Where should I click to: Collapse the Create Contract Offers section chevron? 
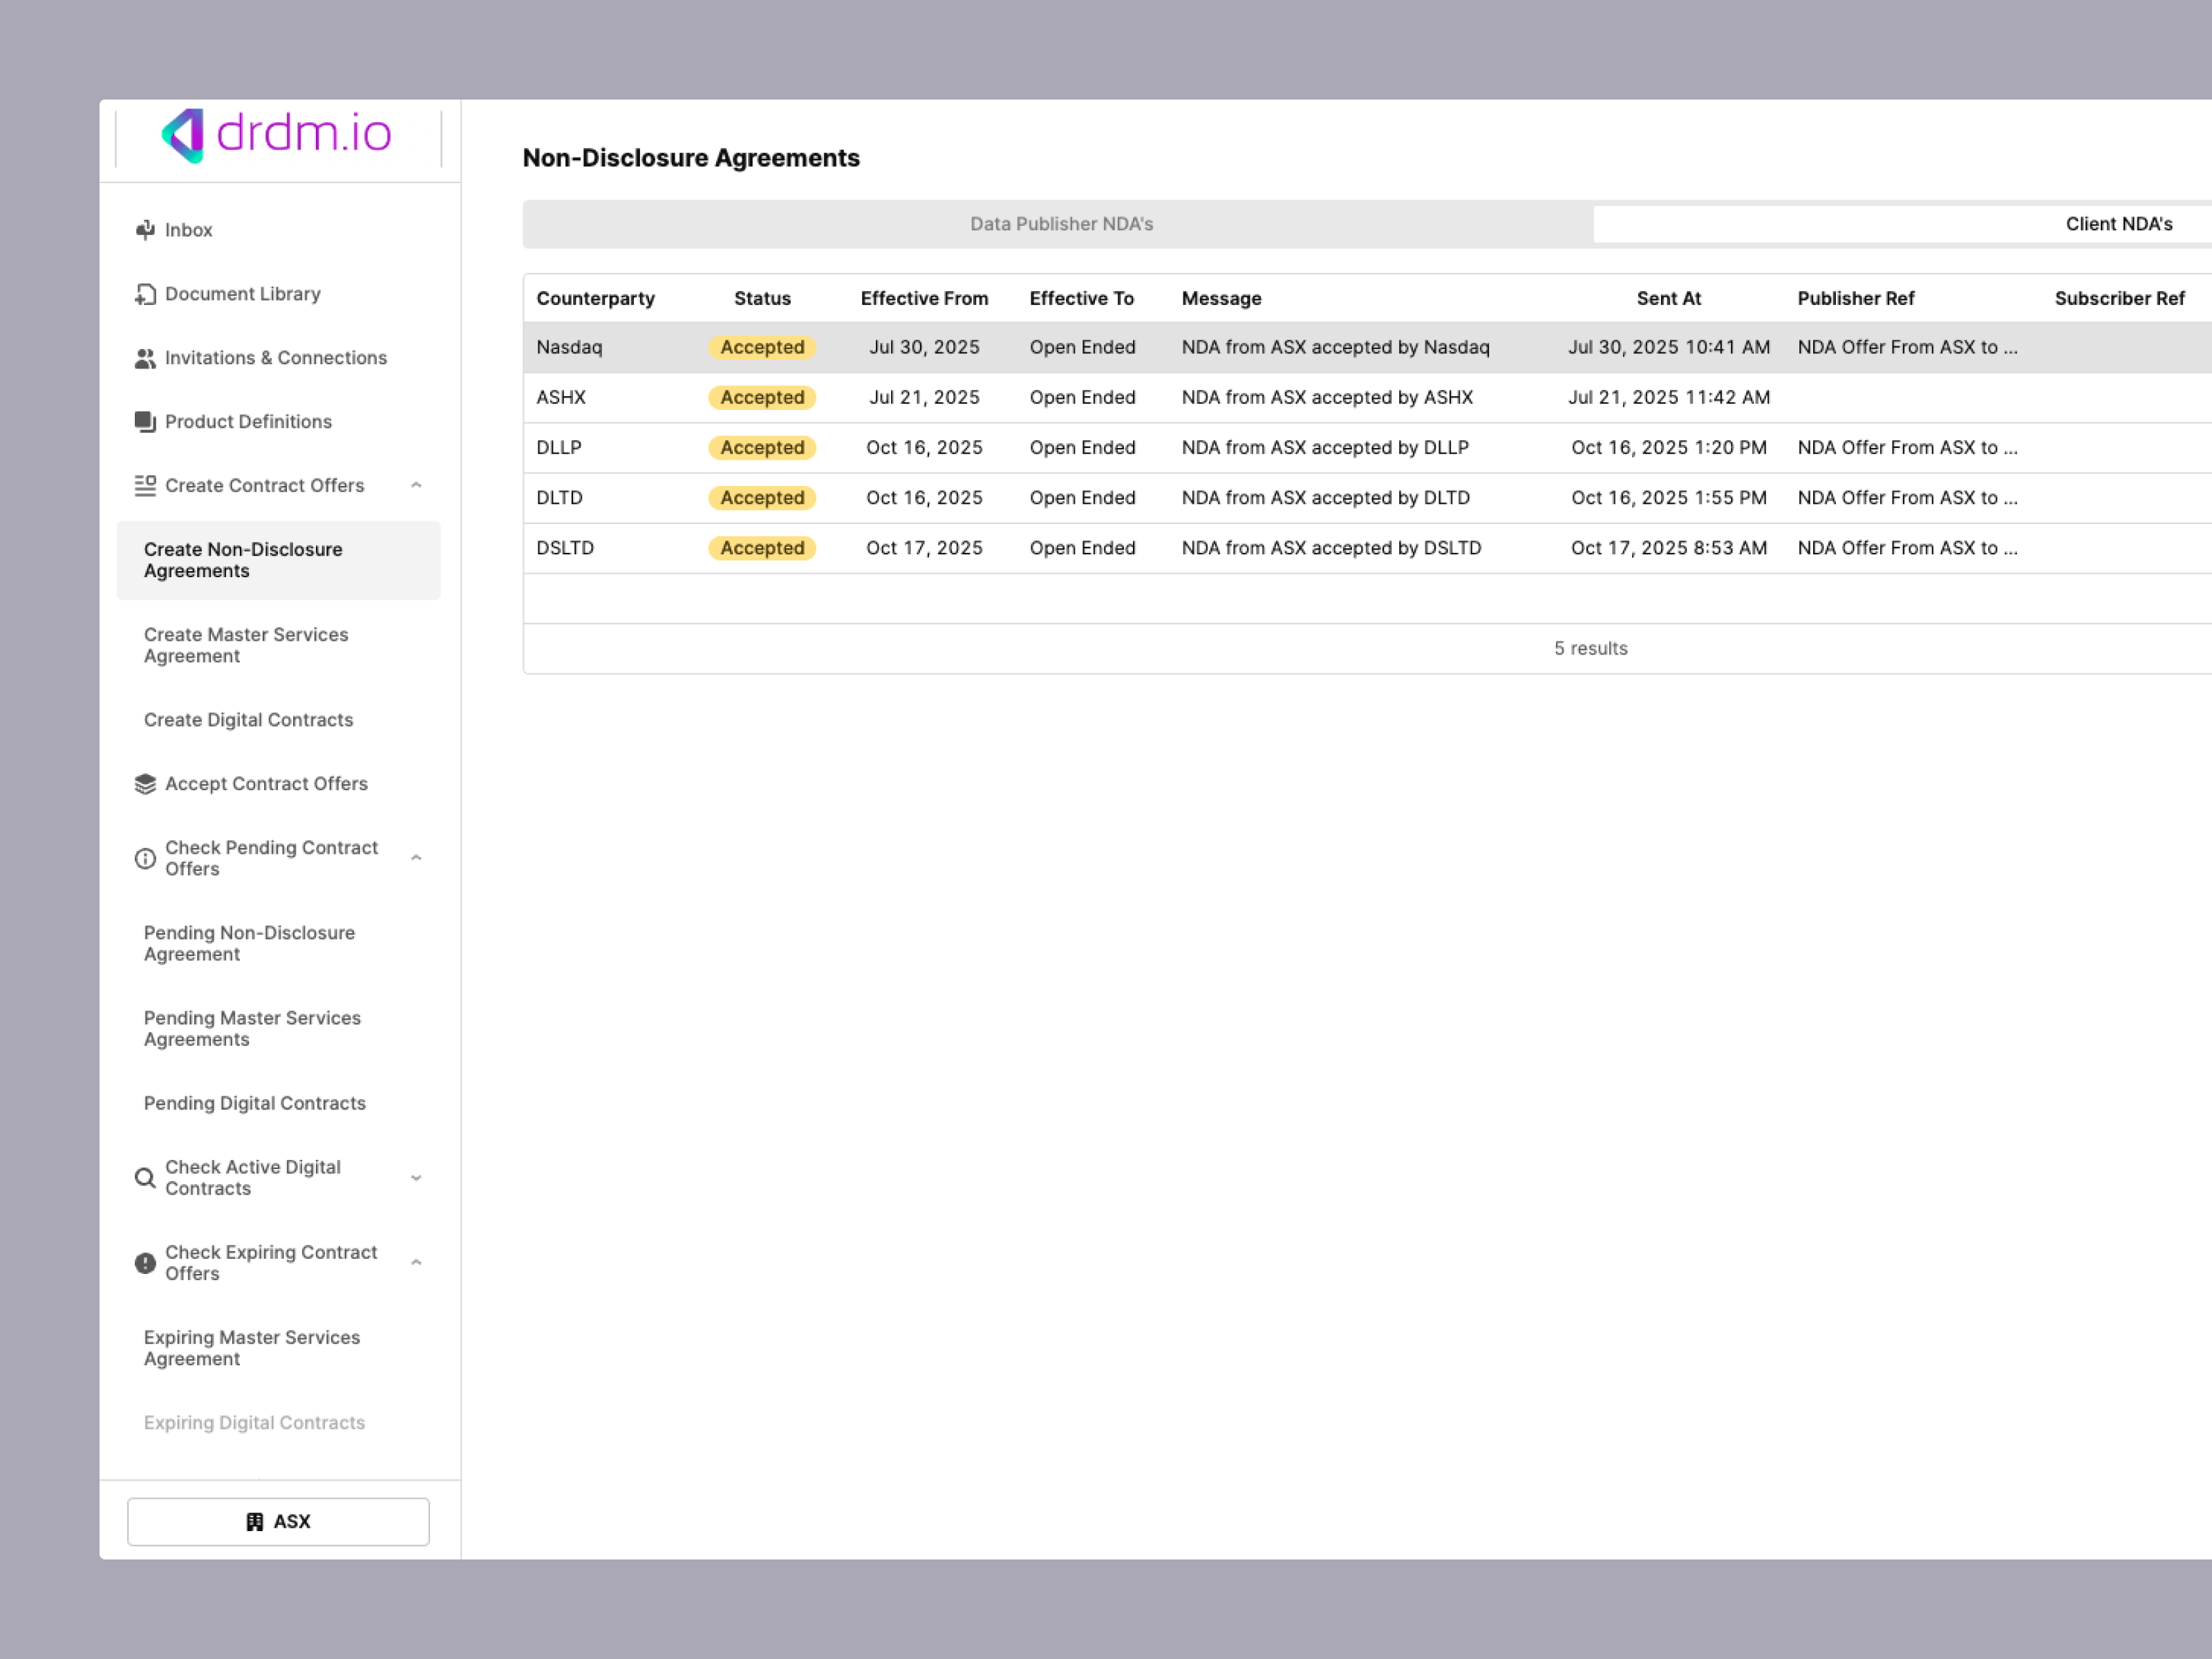pyautogui.click(x=416, y=486)
